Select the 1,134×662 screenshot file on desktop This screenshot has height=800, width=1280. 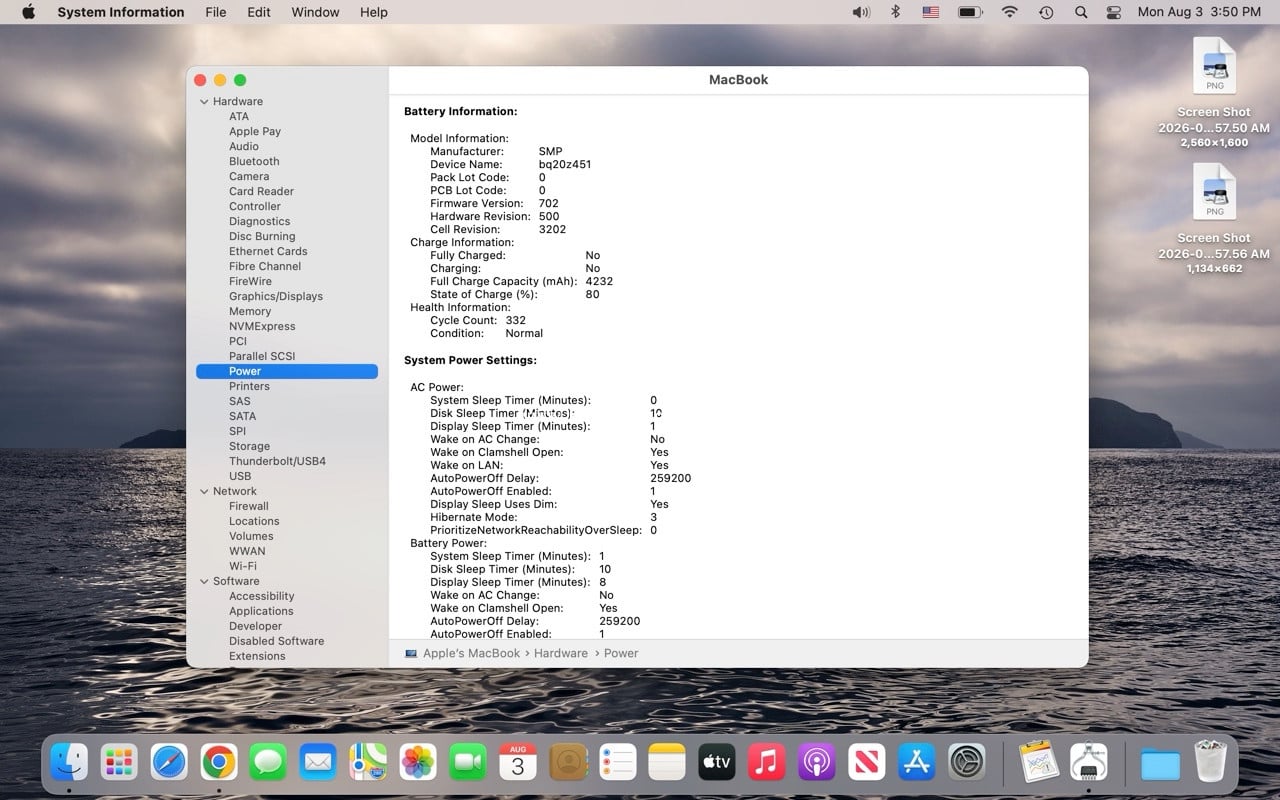[1214, 218]
